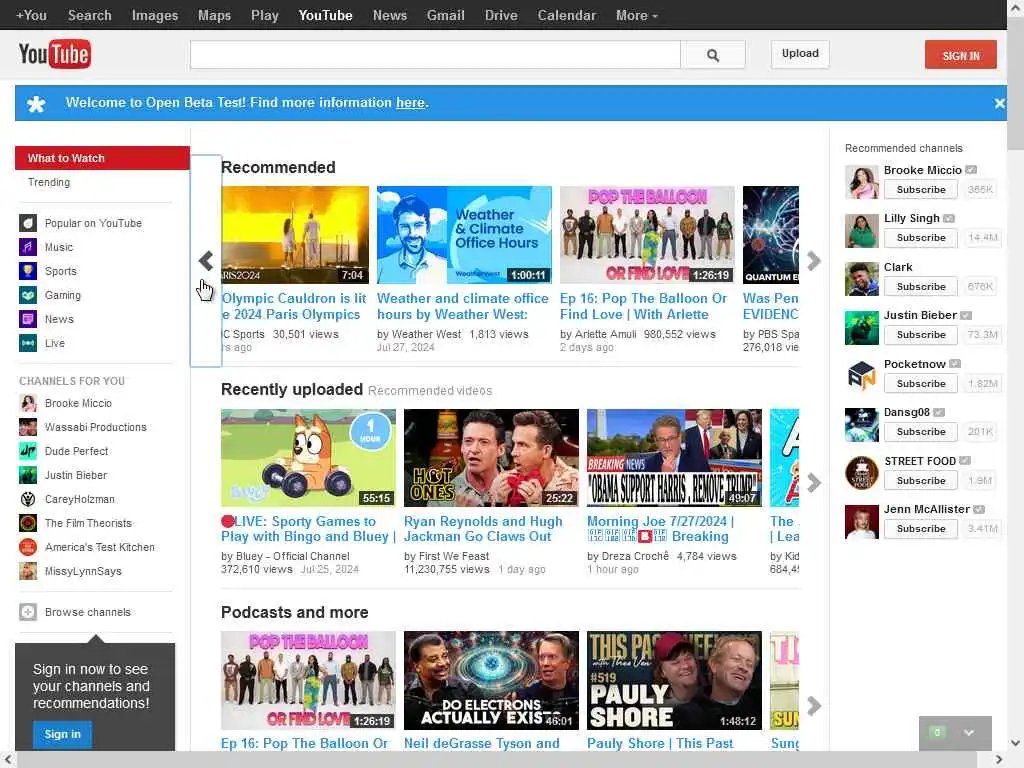Open the Olympic Cauldron video thumbnail
1024x768 pixels.
(x=295, y=235)
